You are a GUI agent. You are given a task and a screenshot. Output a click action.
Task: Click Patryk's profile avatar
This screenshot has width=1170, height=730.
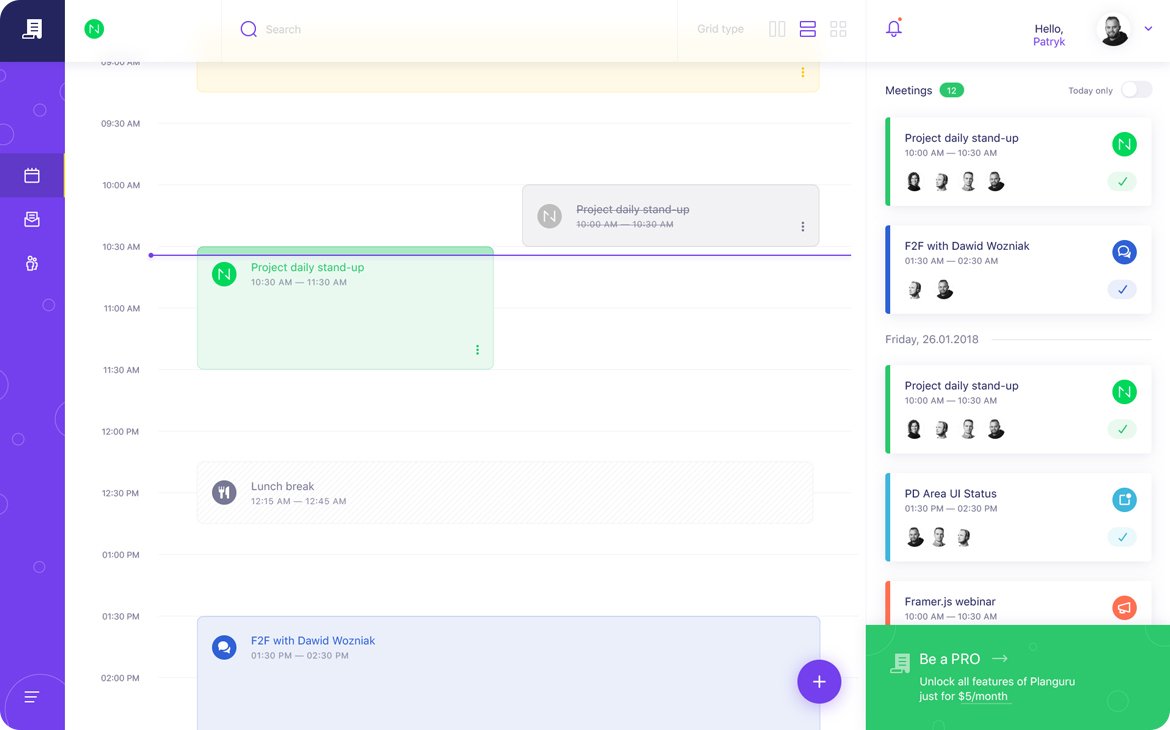tap(1113, 31)
